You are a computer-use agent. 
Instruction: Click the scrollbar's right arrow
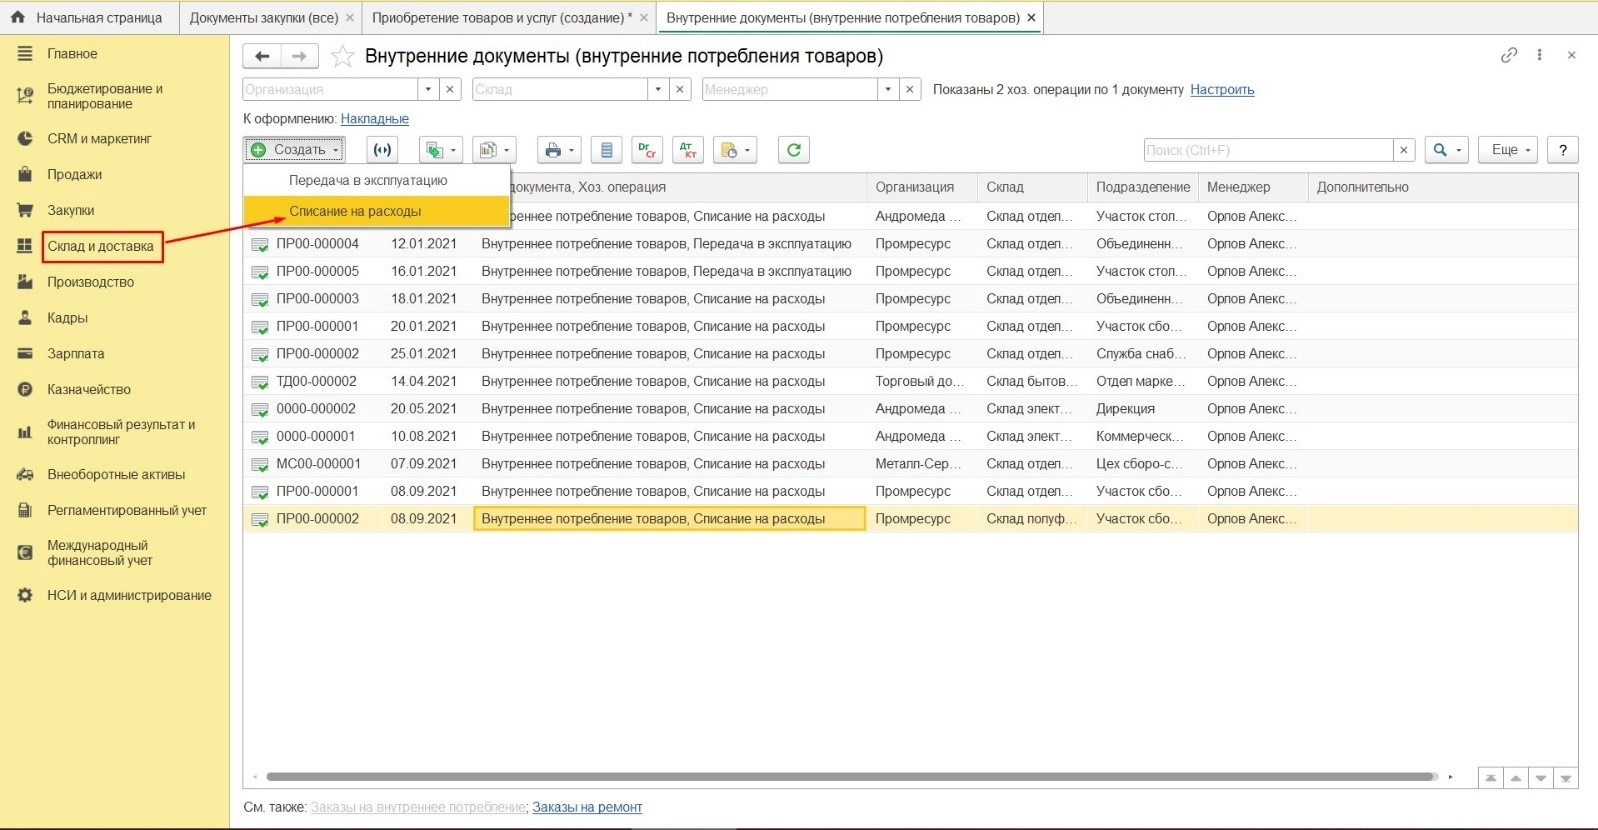tap(1451, 777)
